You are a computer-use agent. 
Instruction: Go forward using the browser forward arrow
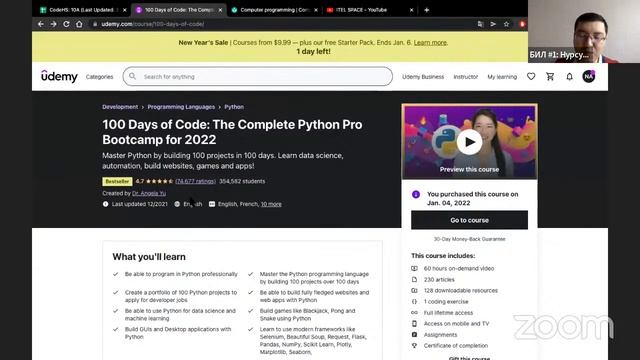(53, 24)
